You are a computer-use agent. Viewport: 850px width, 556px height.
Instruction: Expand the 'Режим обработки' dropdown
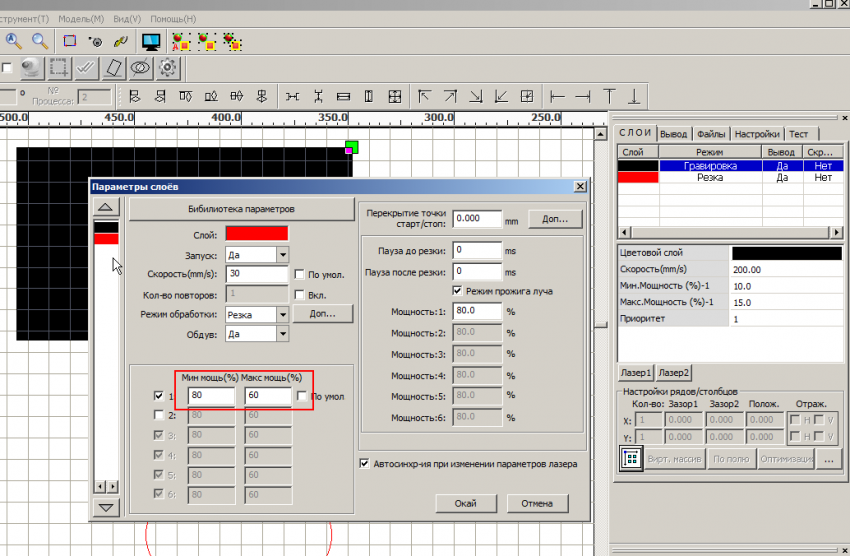[281, 314]
